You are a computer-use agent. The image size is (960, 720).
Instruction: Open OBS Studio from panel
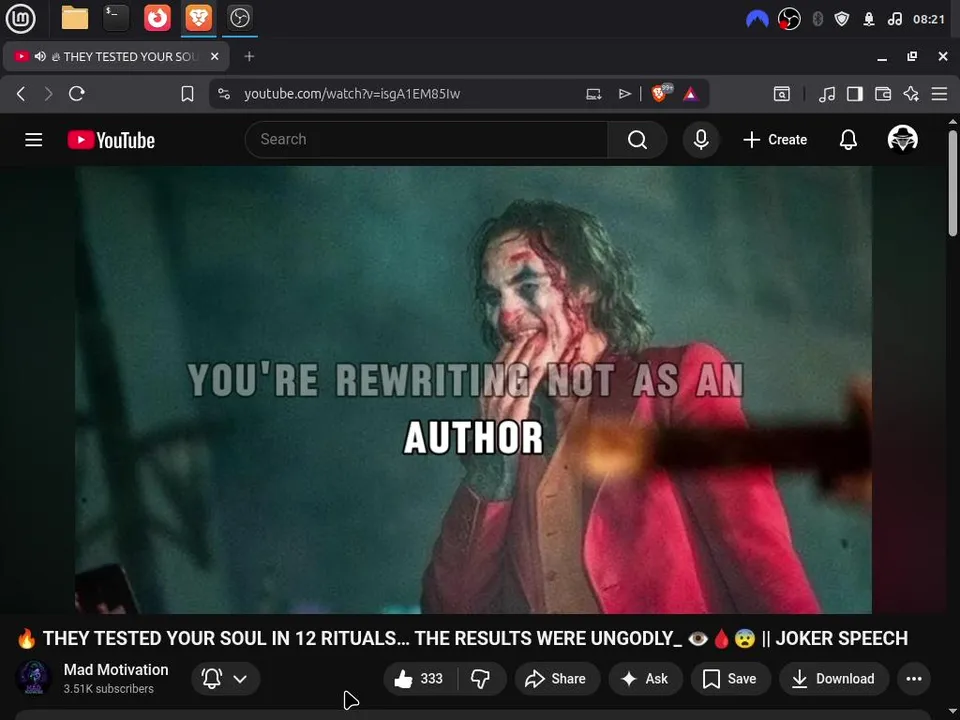[x=239, y=18]
